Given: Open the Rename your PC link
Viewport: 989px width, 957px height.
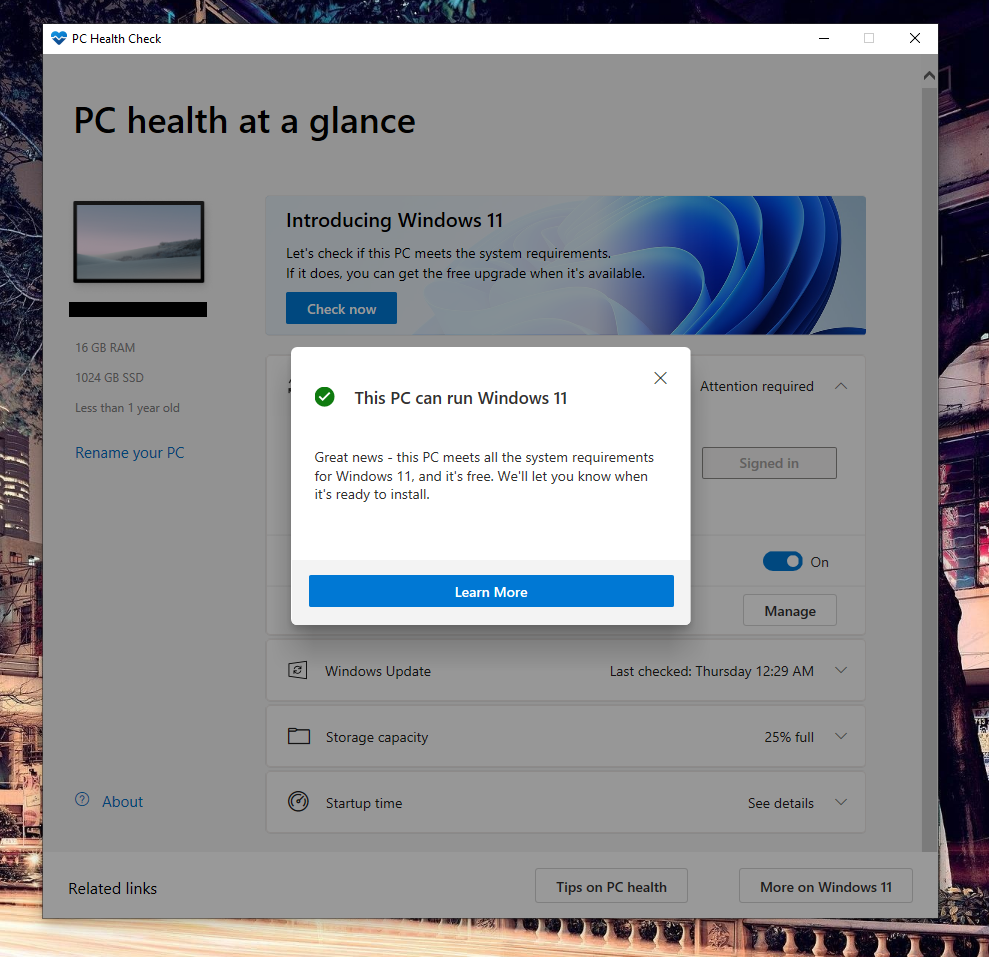Looking at the screenshot, I should (x=130, y=453).
